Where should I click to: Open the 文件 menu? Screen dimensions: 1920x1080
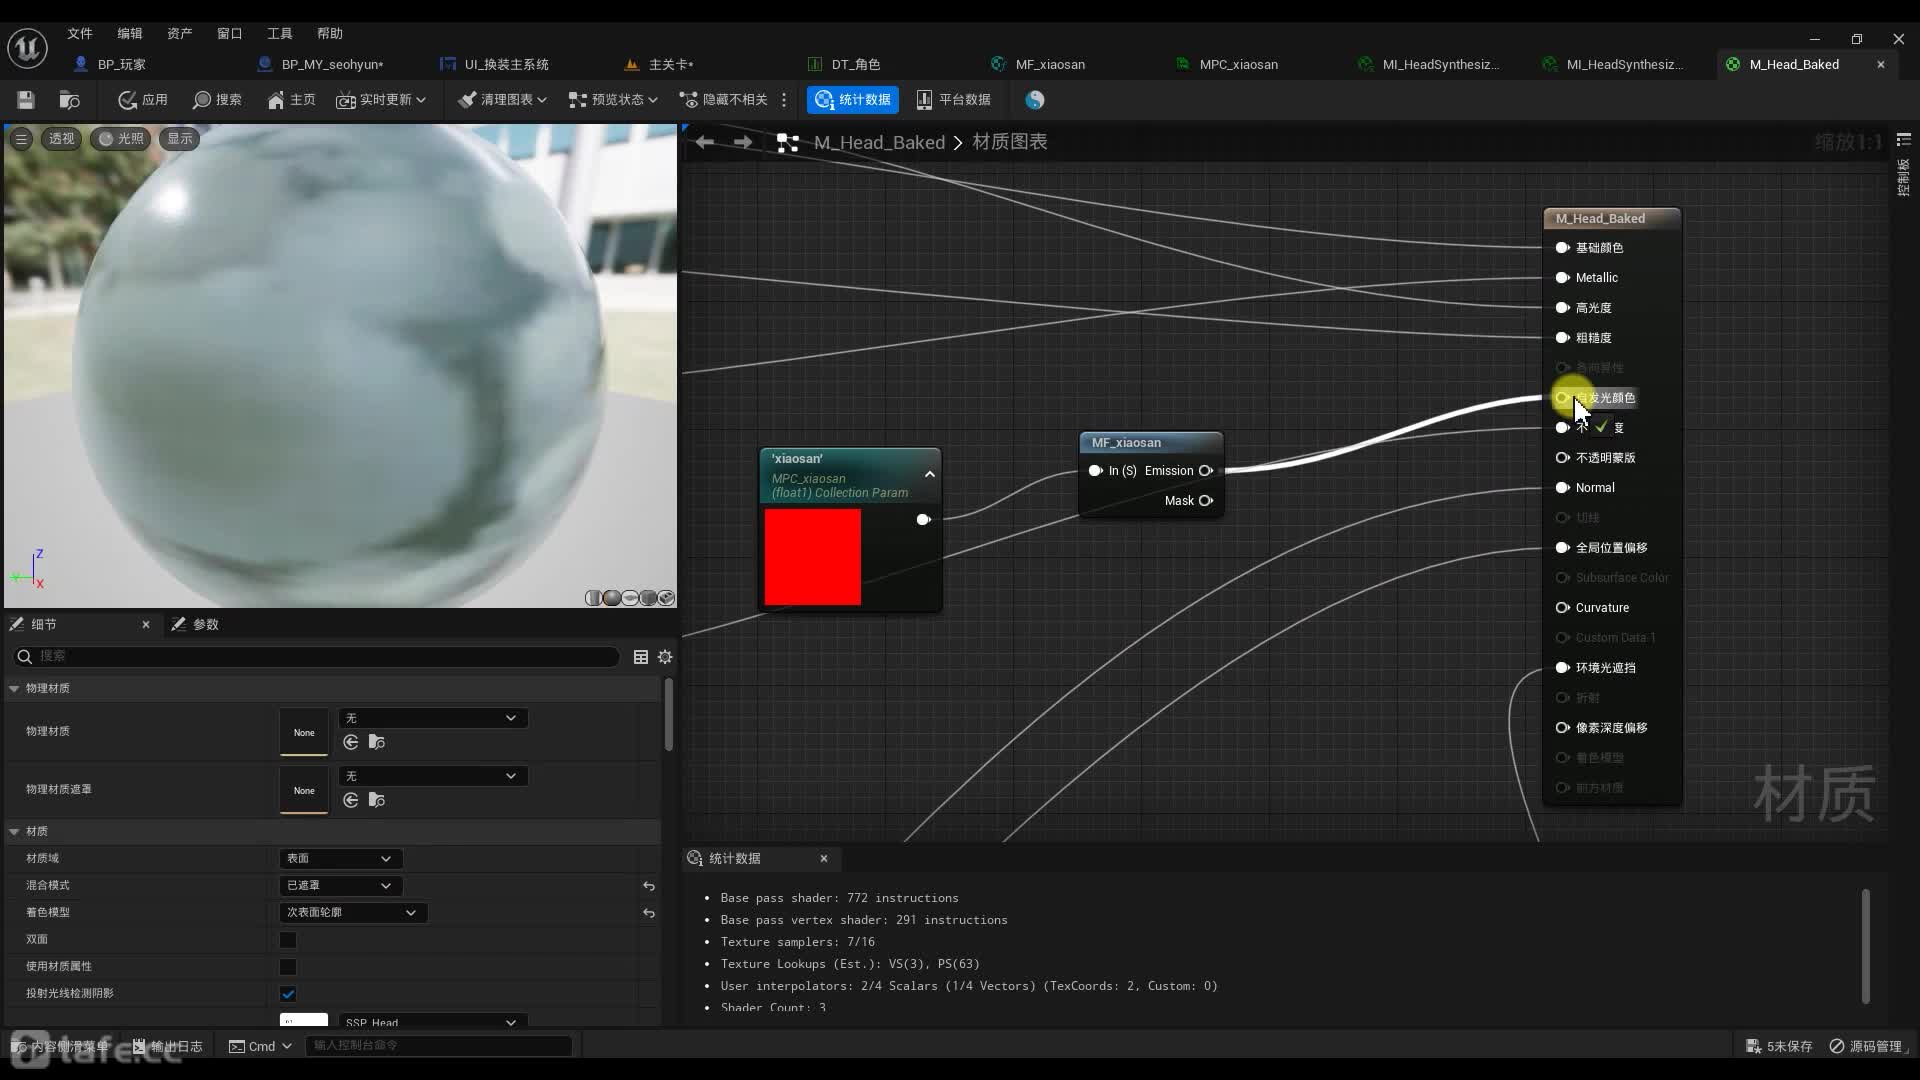coord(80,33)
